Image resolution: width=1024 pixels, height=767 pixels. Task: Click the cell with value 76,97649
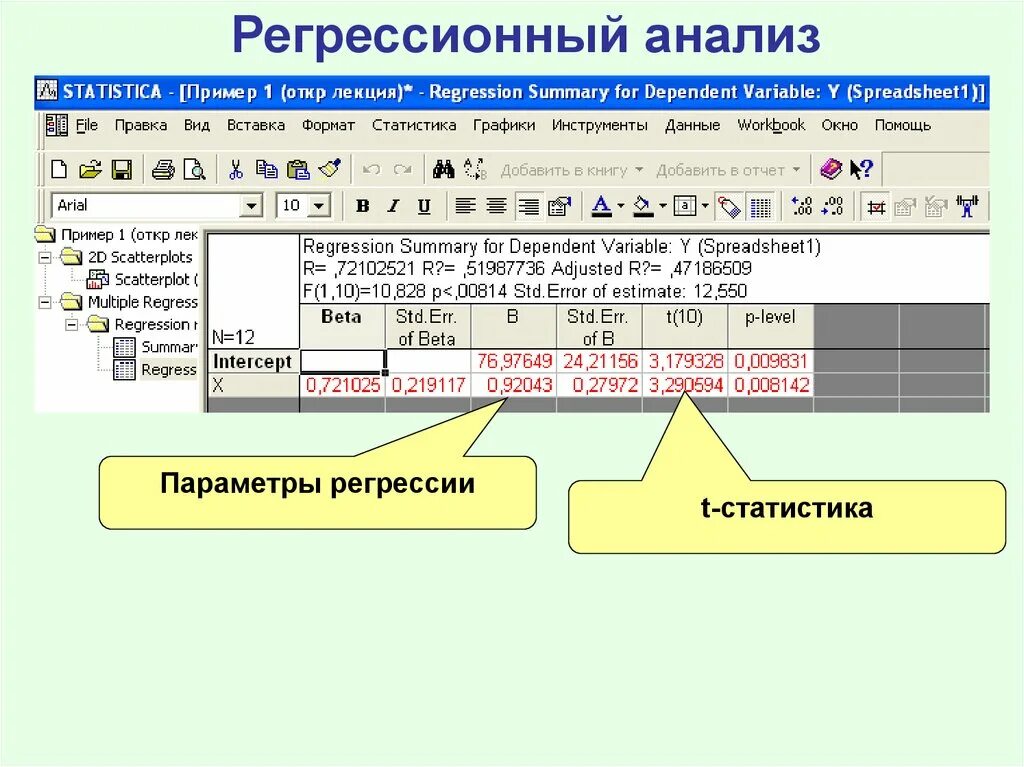514,361
